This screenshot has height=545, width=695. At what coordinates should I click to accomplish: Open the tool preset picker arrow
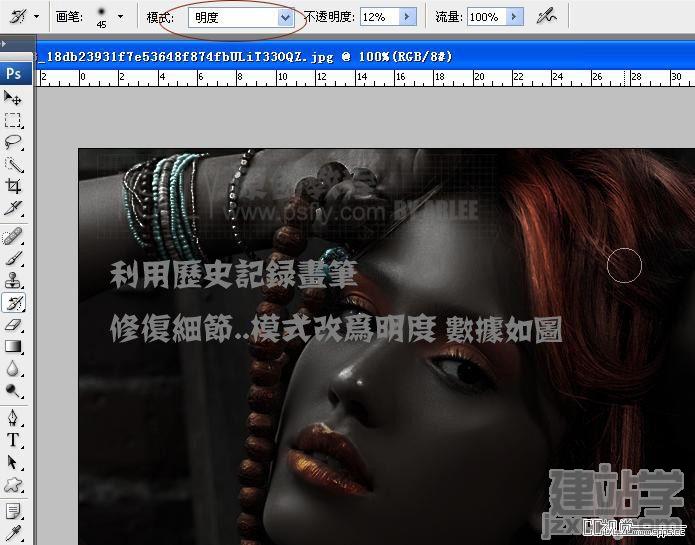[x=36, y=17]
